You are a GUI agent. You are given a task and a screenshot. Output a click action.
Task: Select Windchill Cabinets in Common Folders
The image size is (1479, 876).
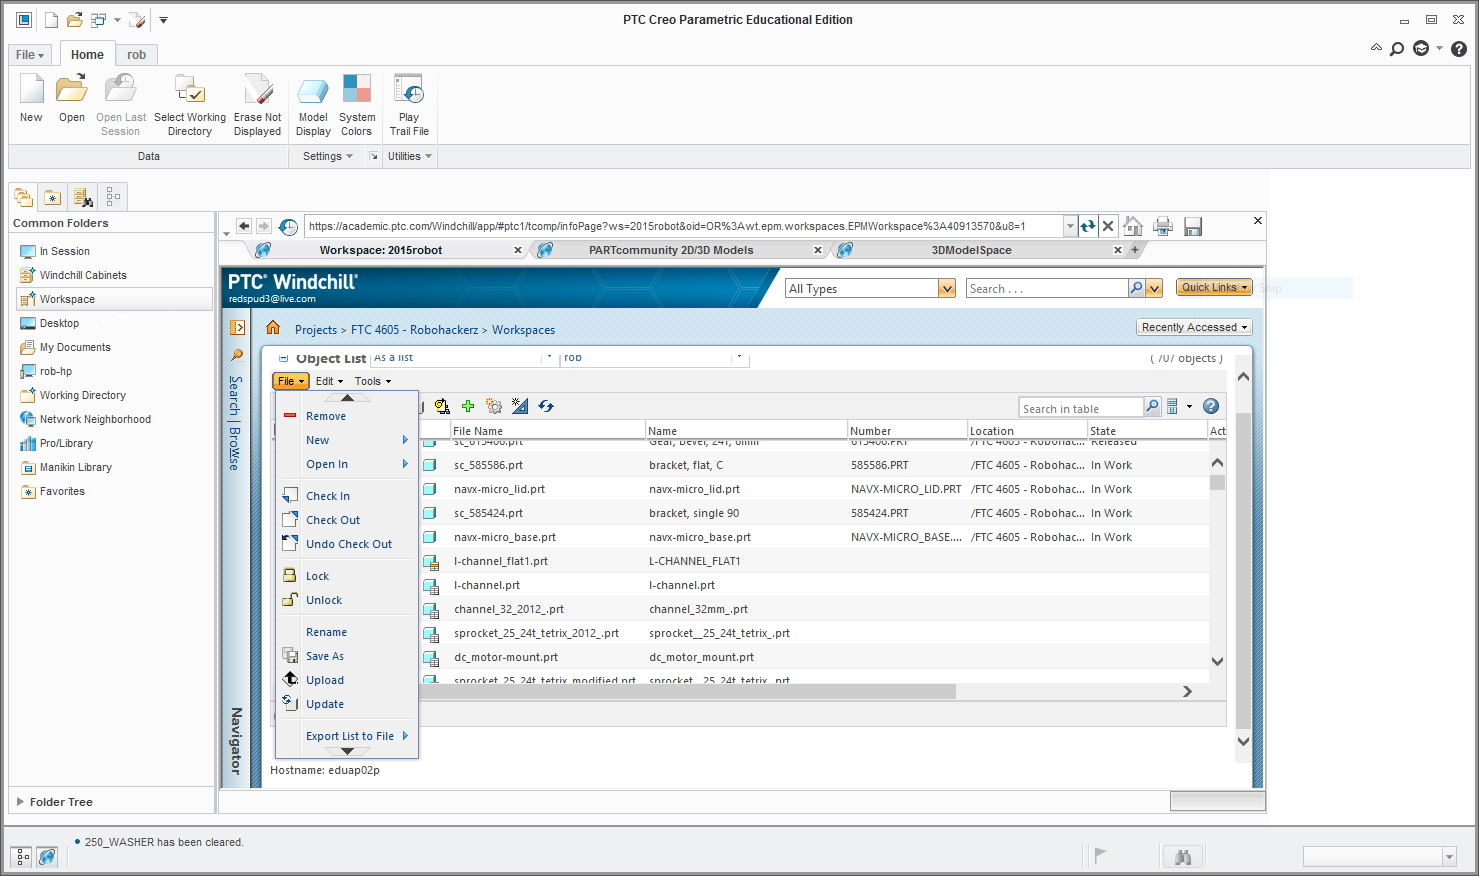click(83, 275)
